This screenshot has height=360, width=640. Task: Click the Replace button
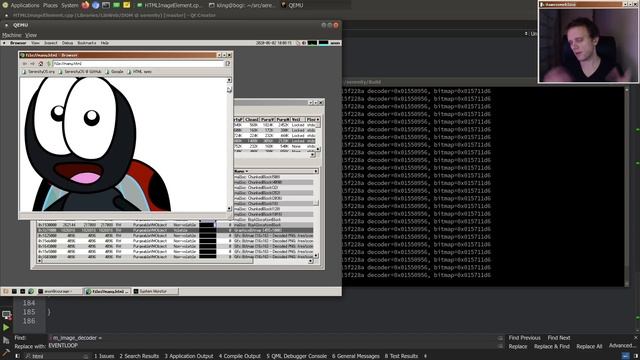518,347
